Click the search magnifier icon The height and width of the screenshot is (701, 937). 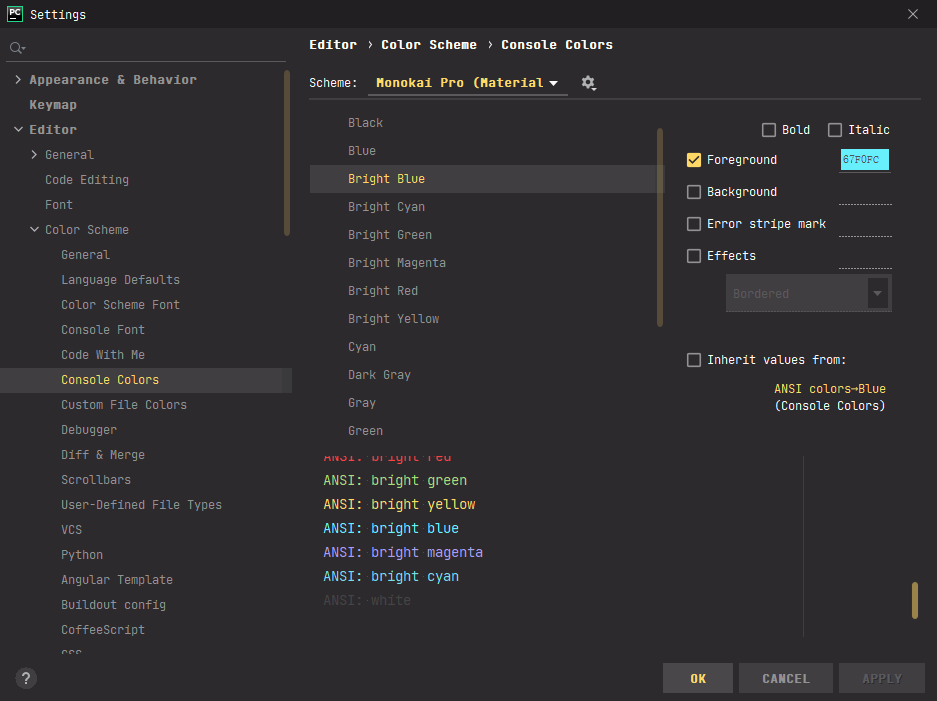[x=16, y=48]
